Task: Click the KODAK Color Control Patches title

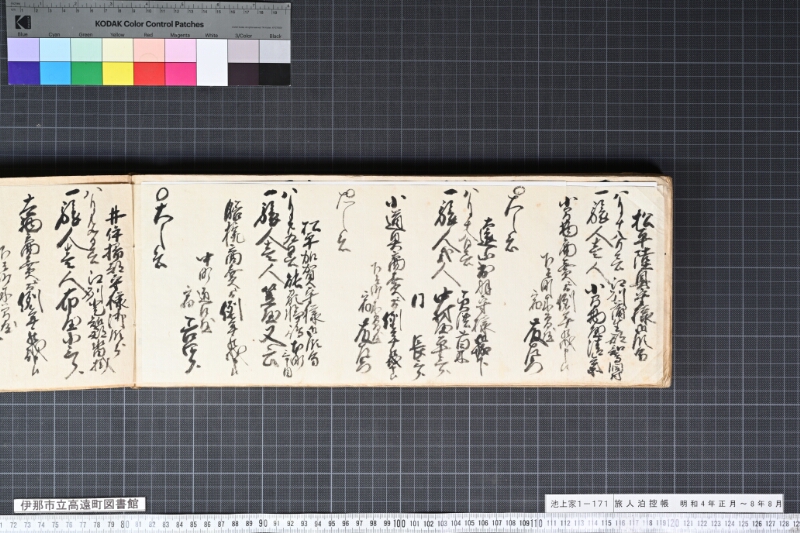Action: coord(149,24)
